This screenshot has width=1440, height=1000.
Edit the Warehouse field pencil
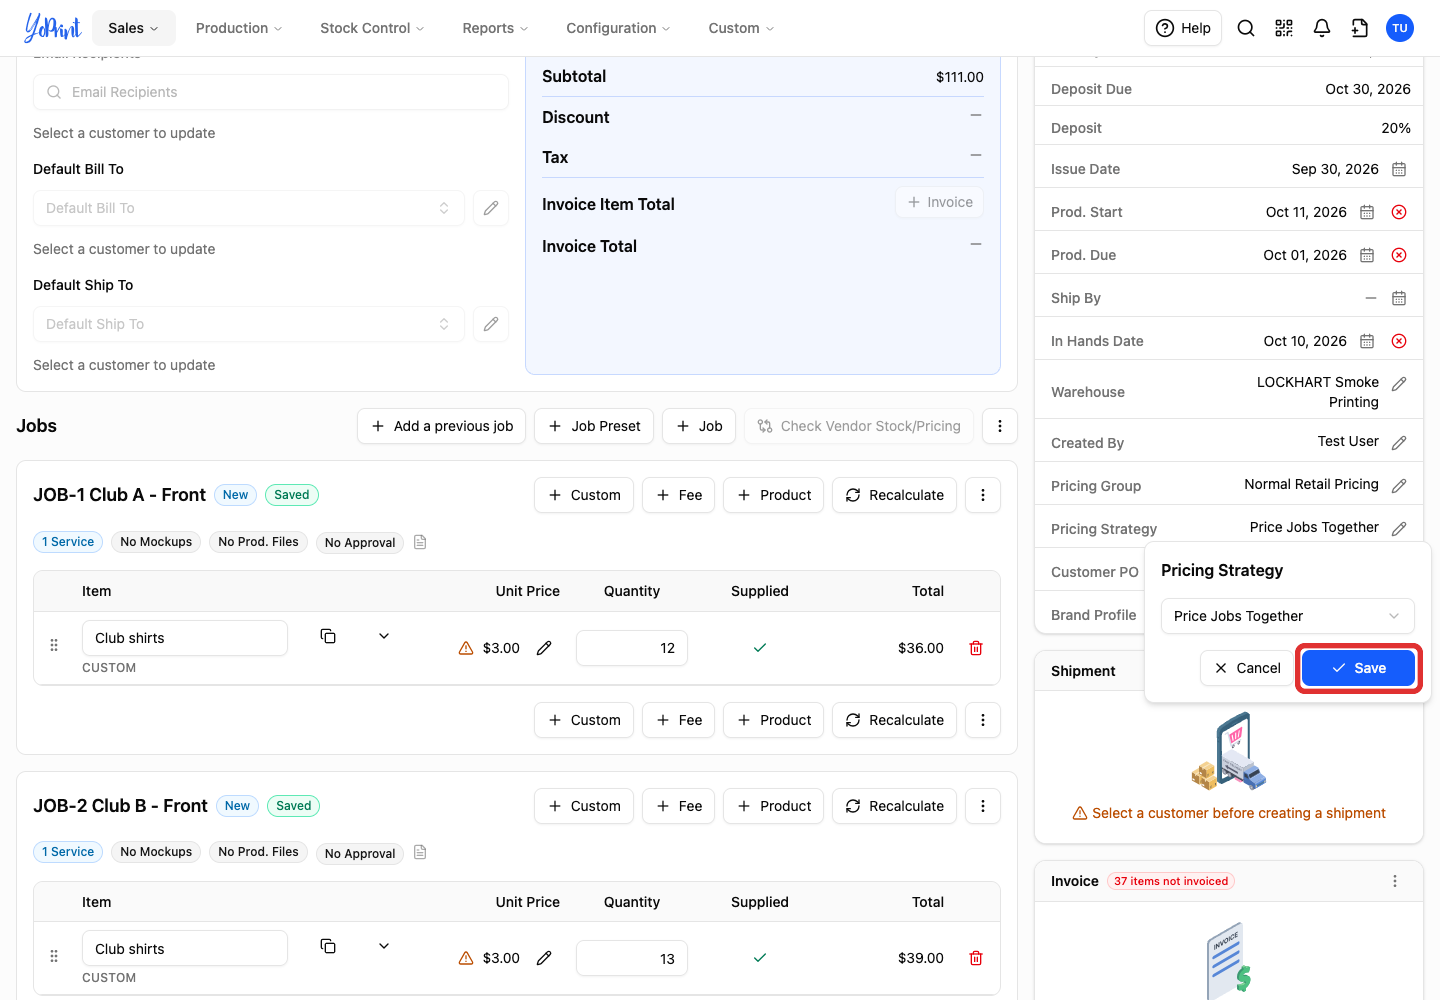click(x=1399, y=384)
